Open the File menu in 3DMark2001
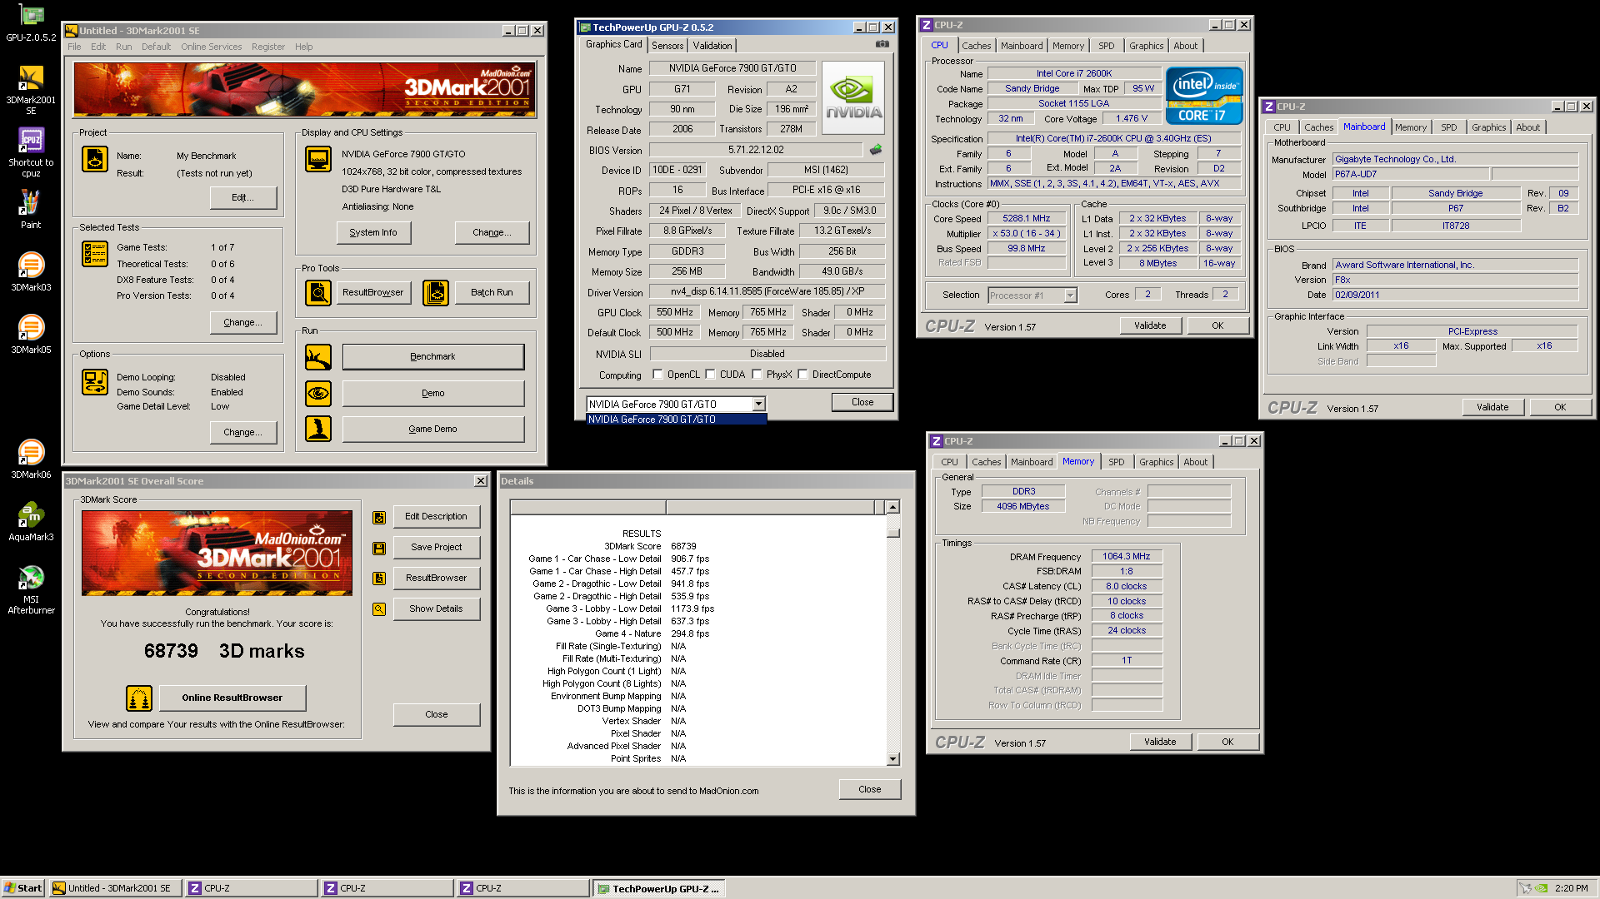 [74, 47]
